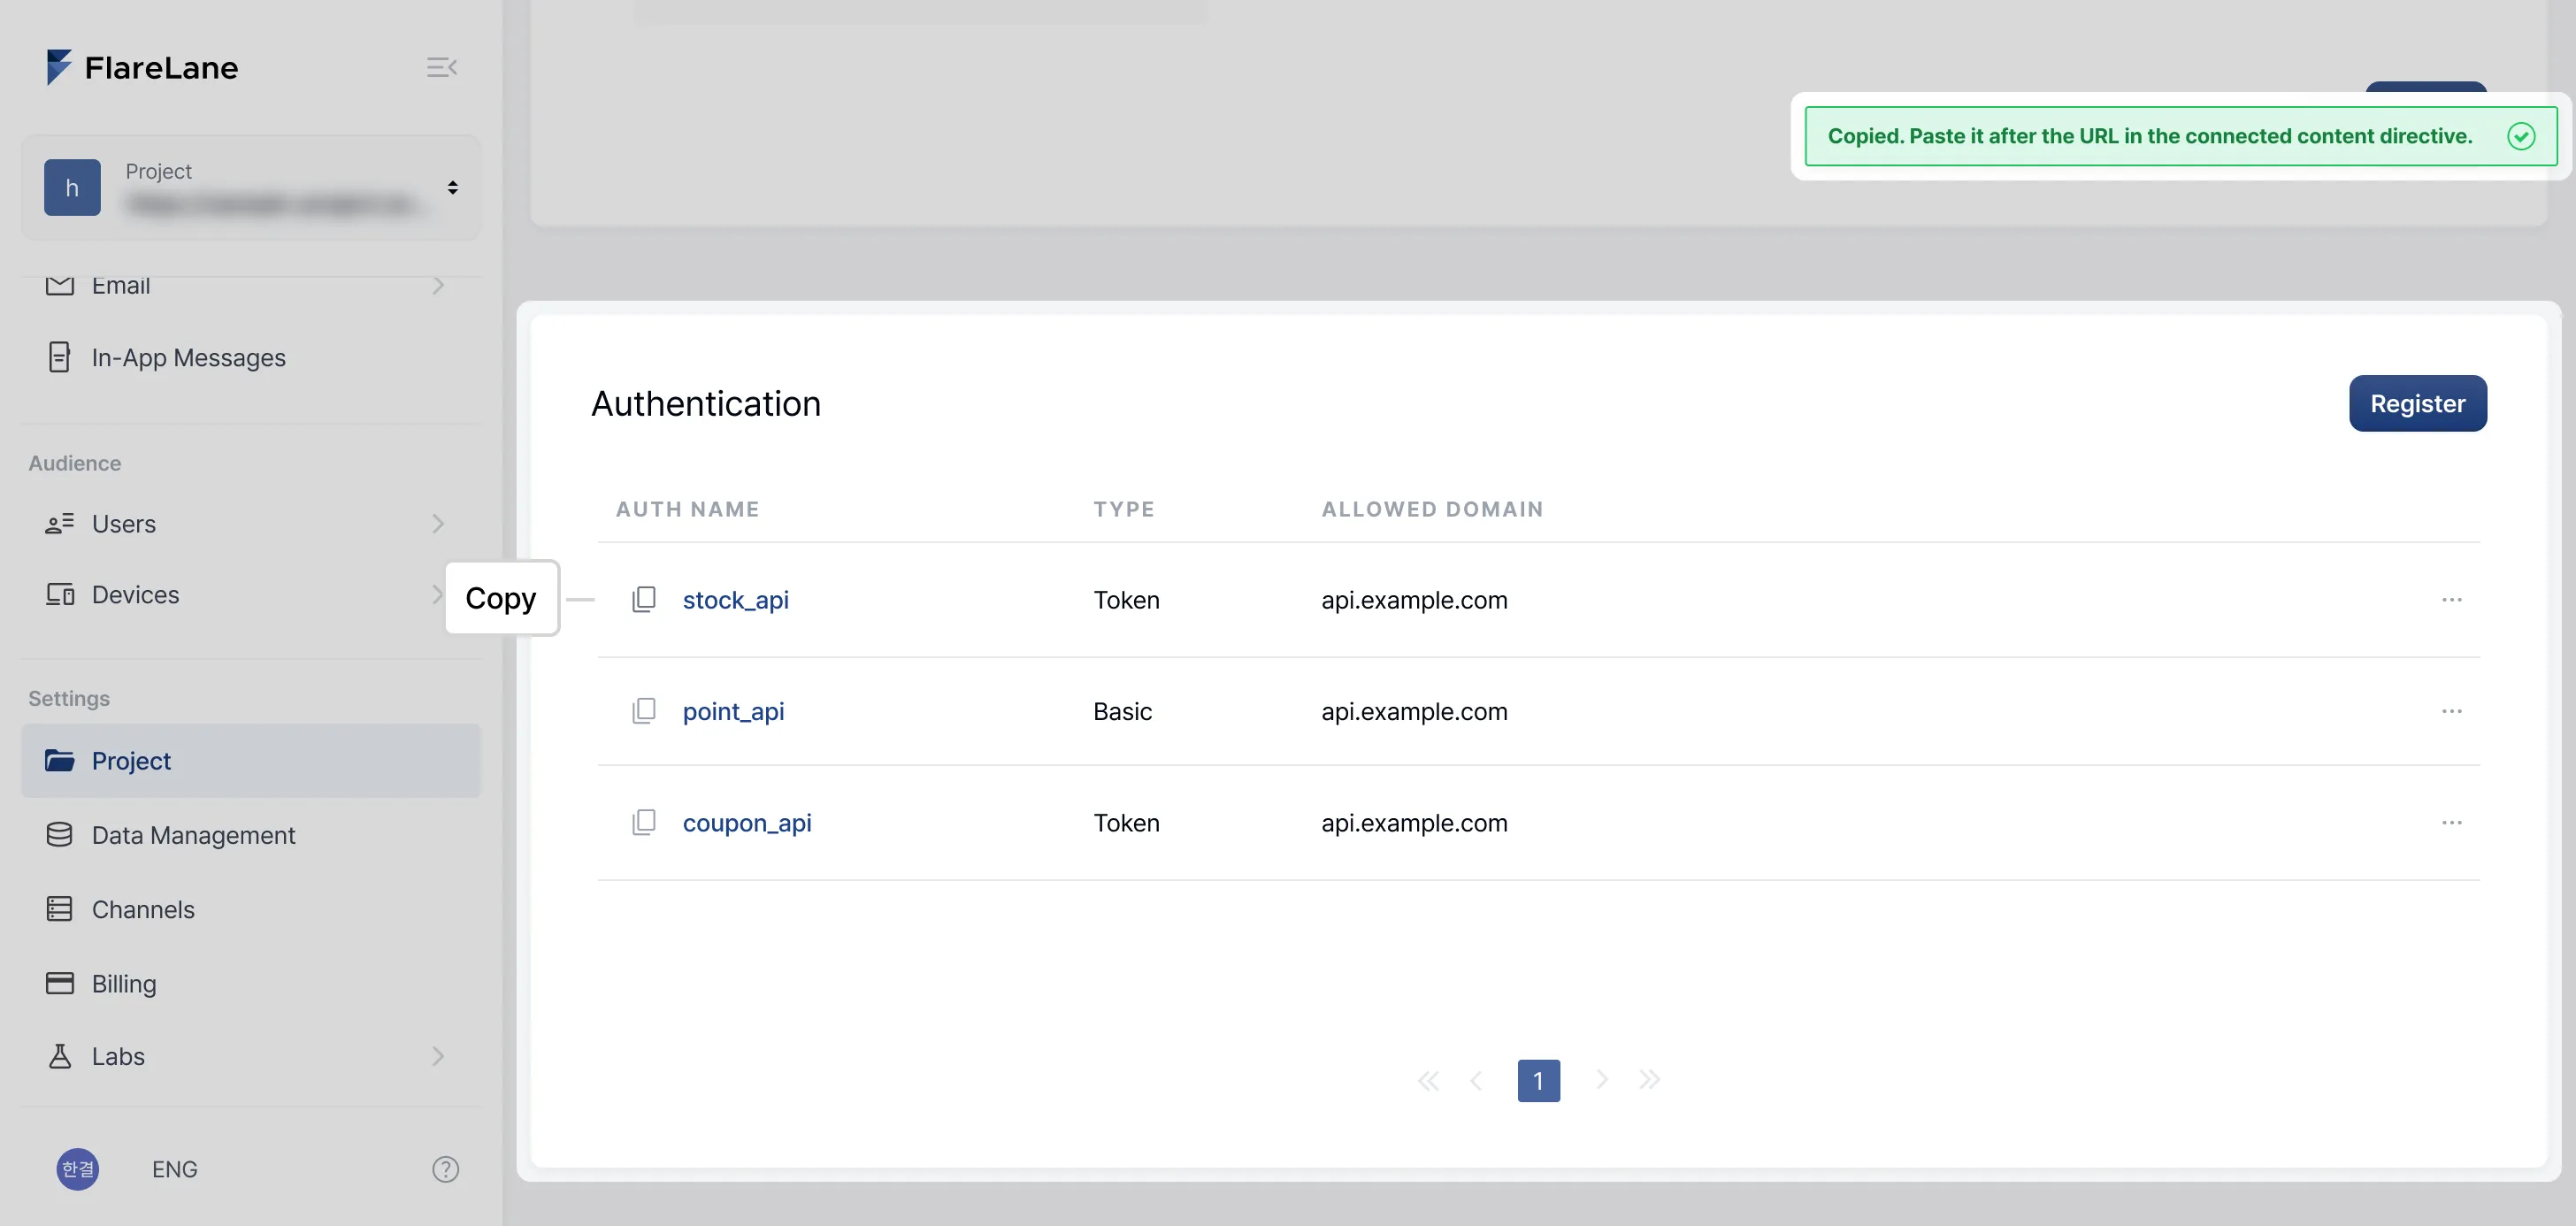Copy the coupon_api auth name
This screenshot has height=1226, width=2576.
coord(644,823)
